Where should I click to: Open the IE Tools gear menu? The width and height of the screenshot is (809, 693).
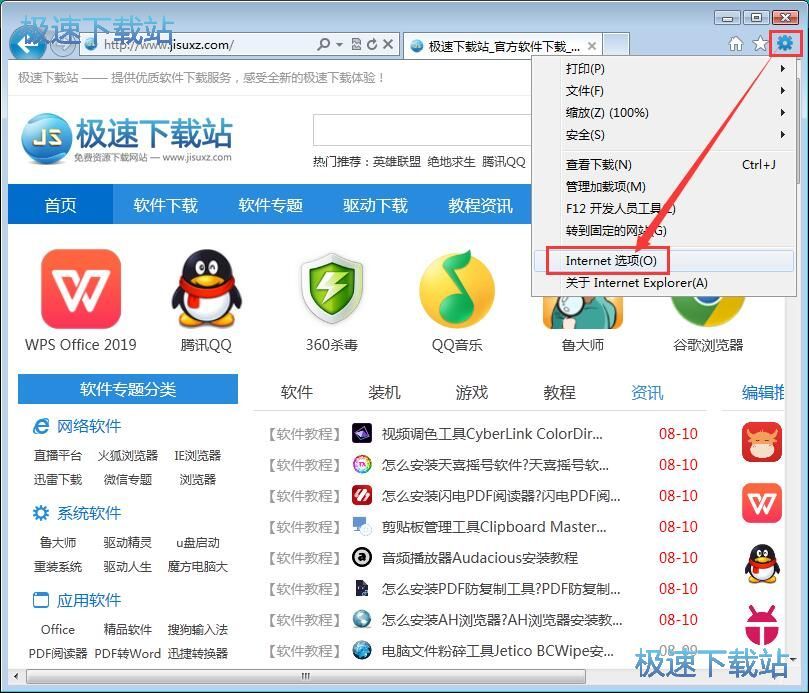click(x=785, y=43)
